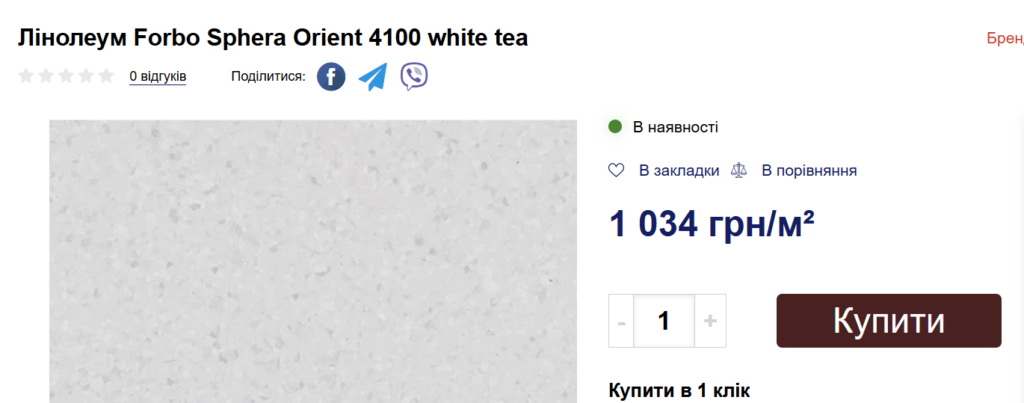Click the comparison scales icon
Image resolution: width=1024 pixels, height=403 pixels.
click(739, 170)
